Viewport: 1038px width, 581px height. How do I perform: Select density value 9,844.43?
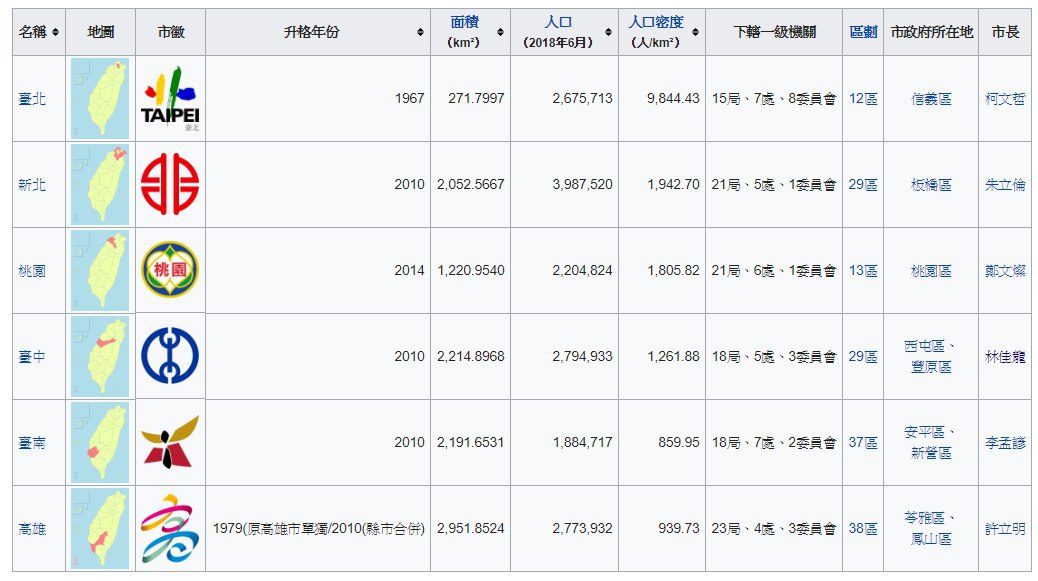[673, 99]
